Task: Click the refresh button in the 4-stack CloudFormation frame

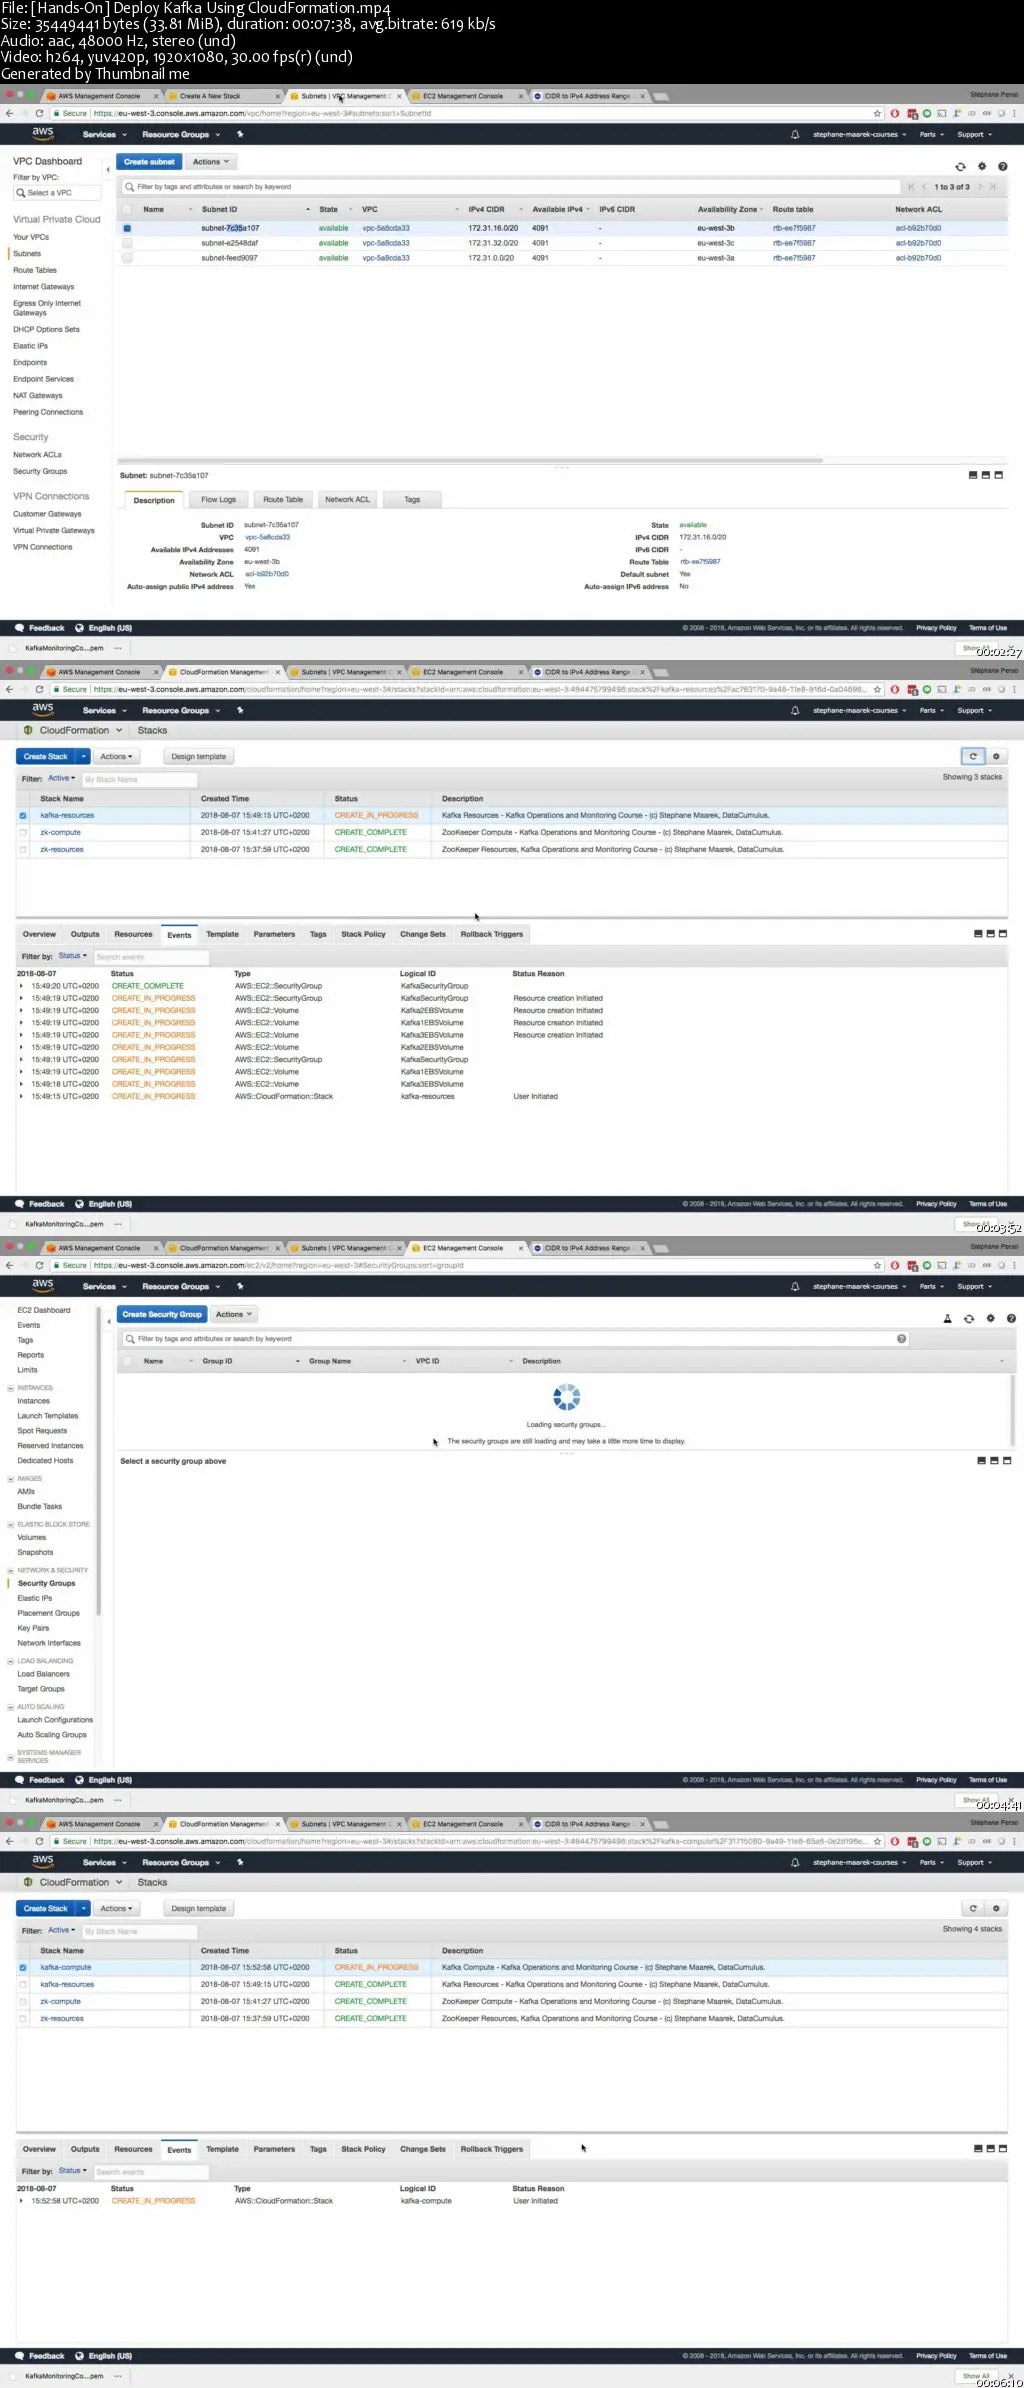Action: (972, 1909)
